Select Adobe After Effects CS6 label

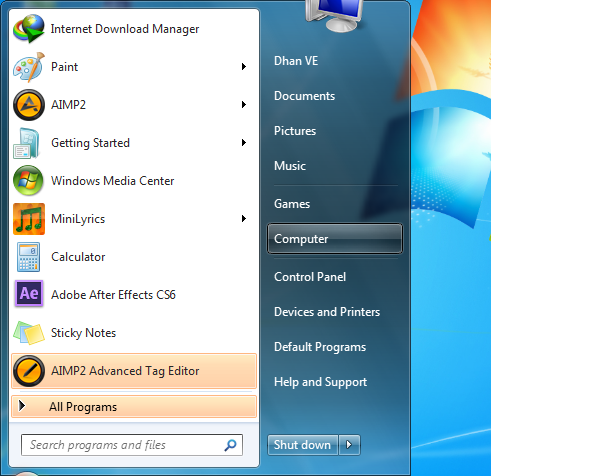pyautogui.click(x=113, y=295)
